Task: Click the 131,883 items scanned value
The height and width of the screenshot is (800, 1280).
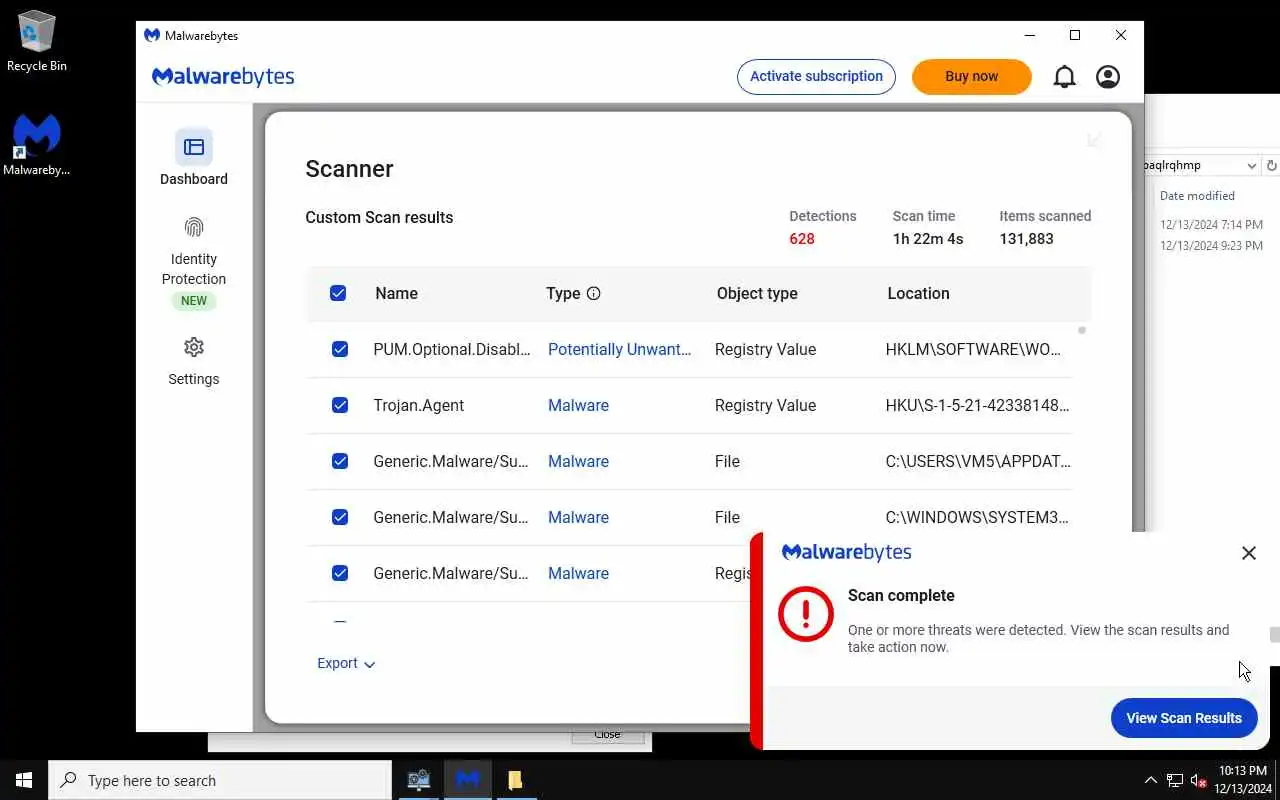Action: (x=1026, y=239)
